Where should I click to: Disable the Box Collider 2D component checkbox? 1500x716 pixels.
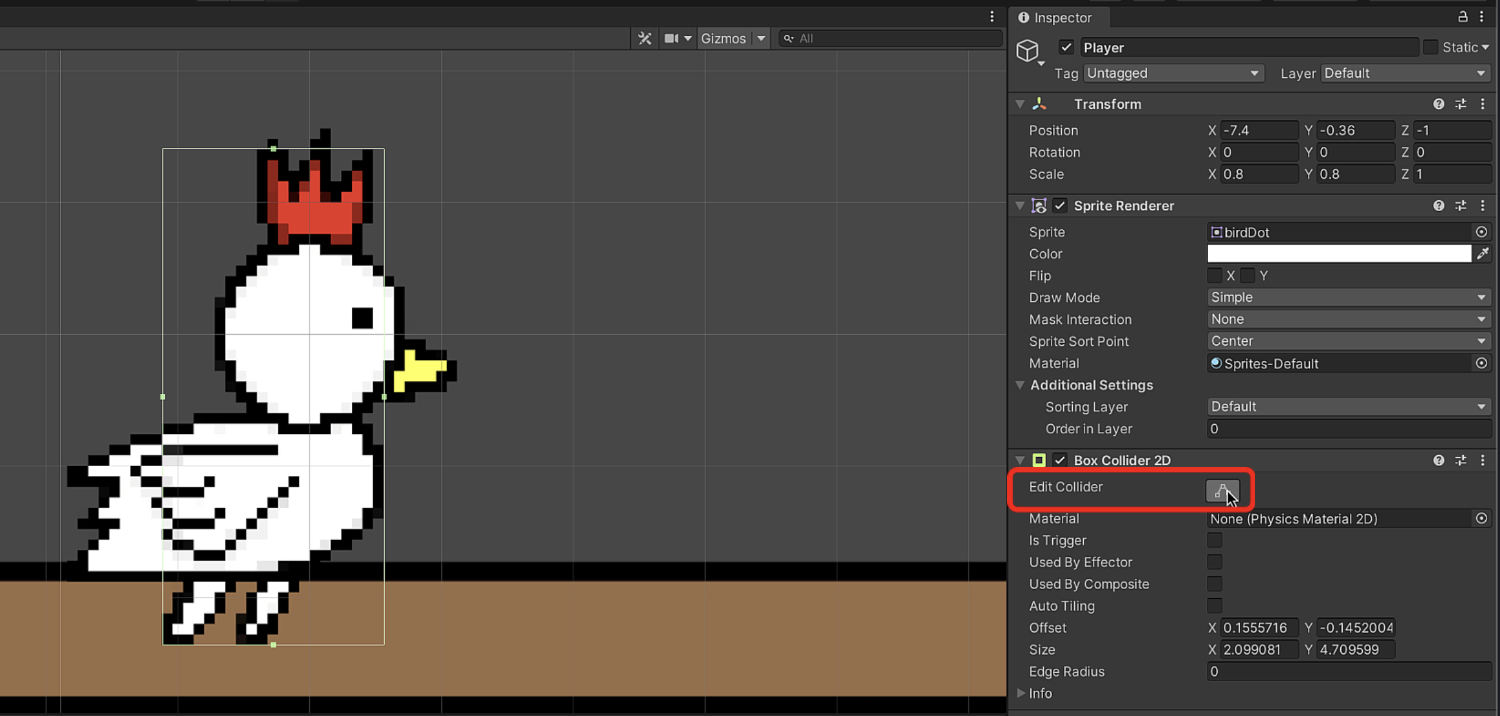pyautogui.click(x=1060, y=461)
